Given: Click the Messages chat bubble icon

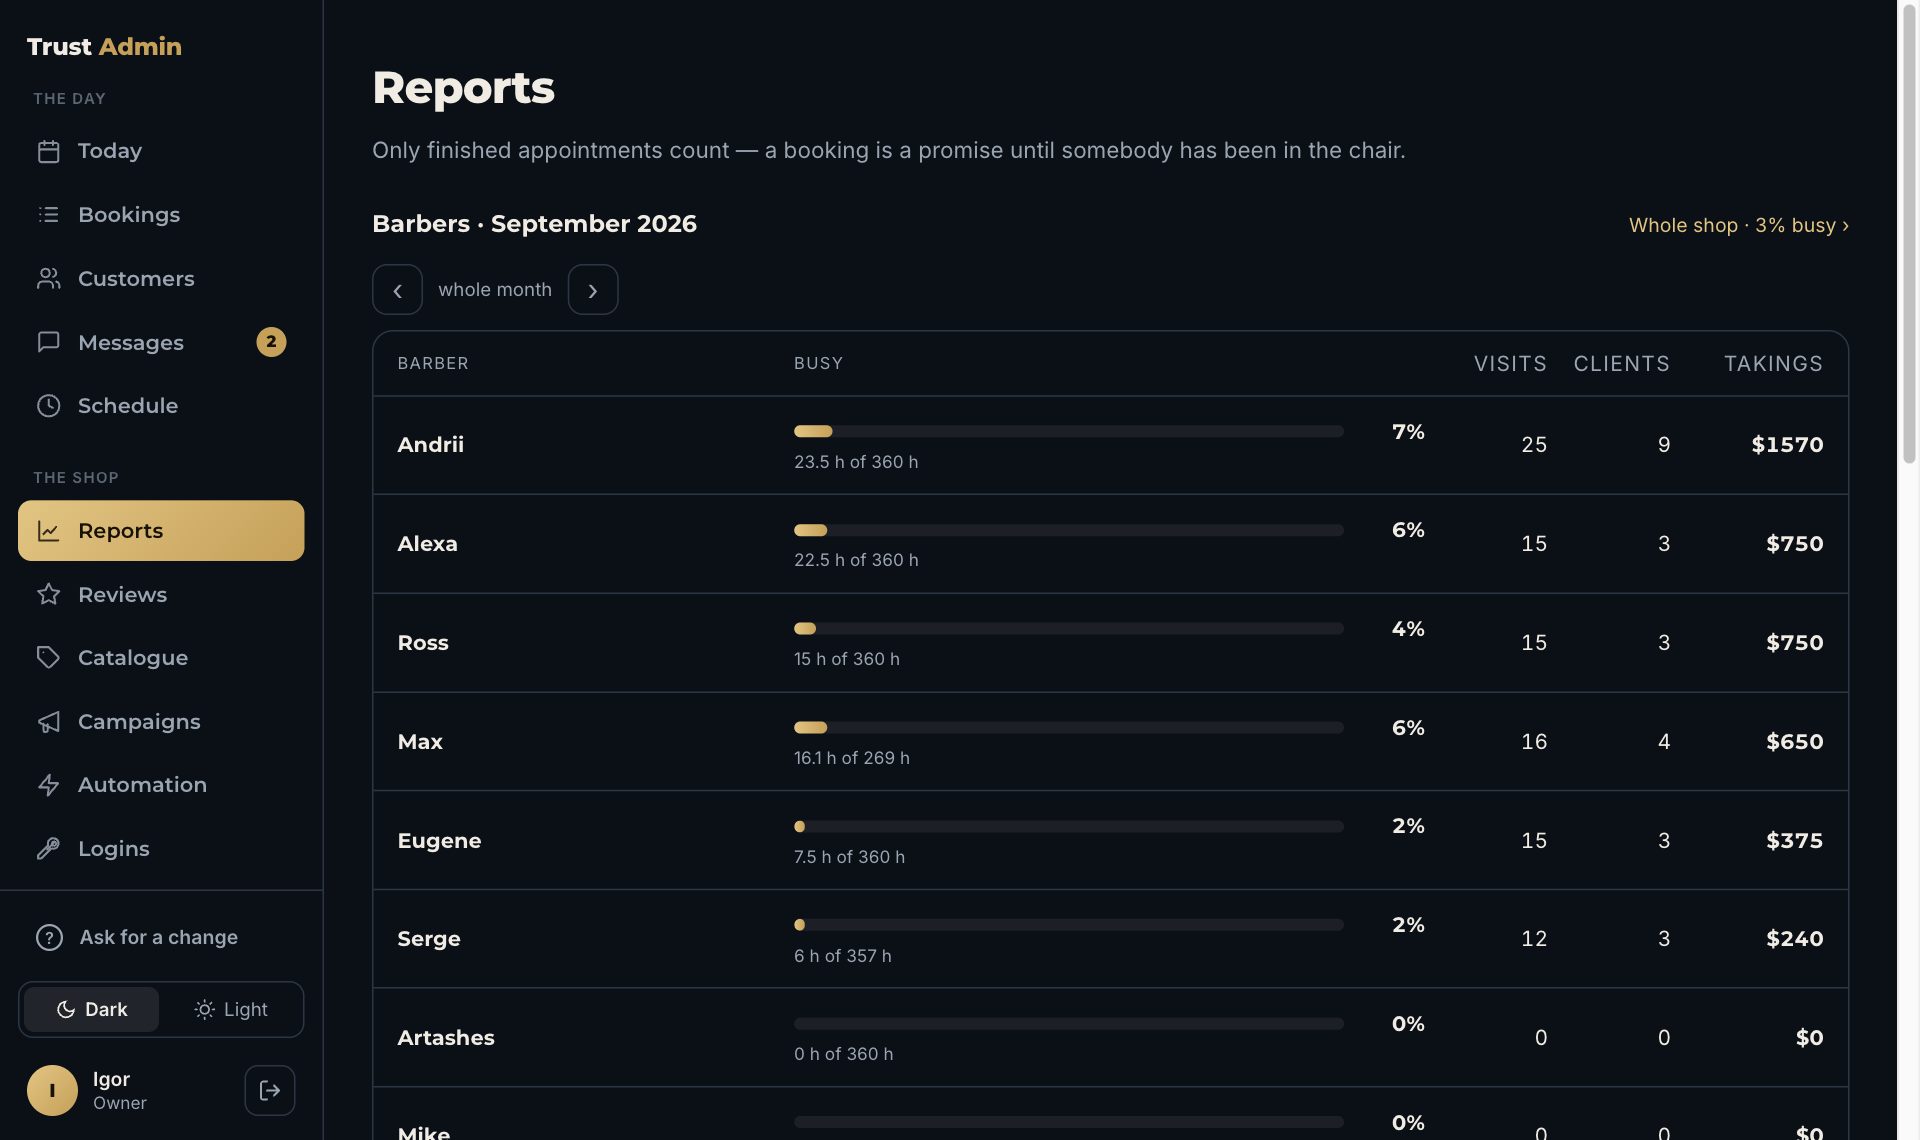Looking at the screenshot, I should (x=48, y=342).
